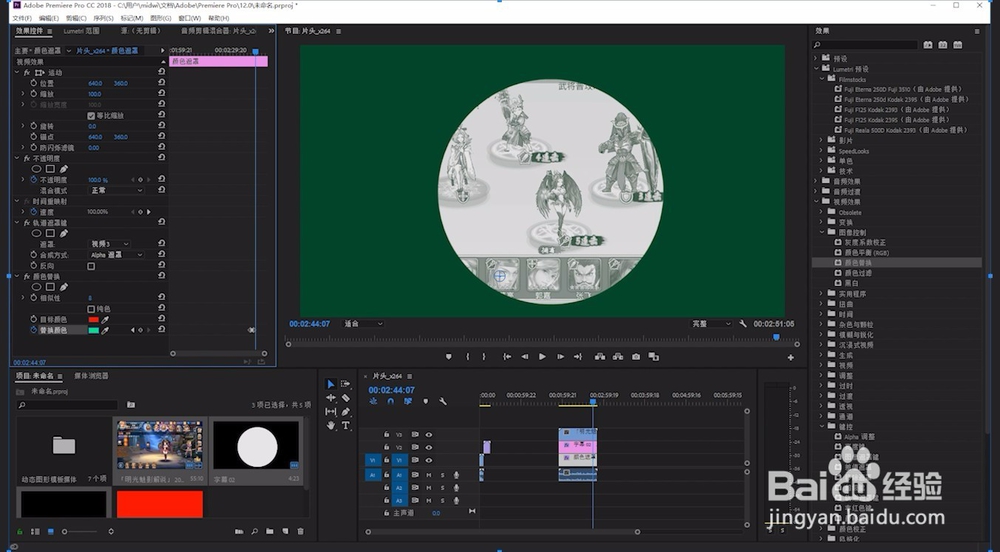Reset the 位置 position parameter

(161, 84)
